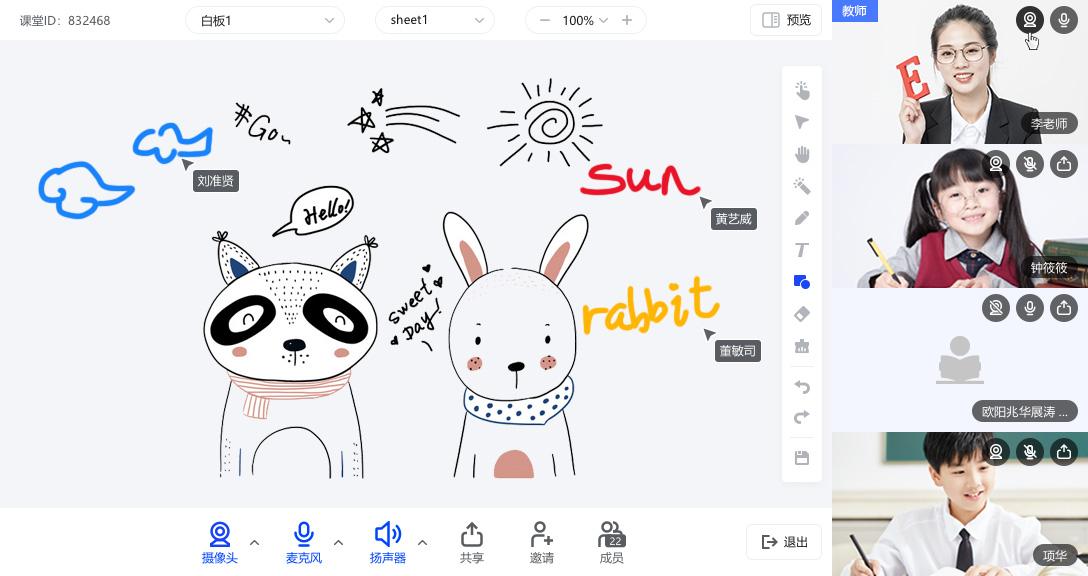Open the 扬声器 speaker device chevron

point(422,542)
